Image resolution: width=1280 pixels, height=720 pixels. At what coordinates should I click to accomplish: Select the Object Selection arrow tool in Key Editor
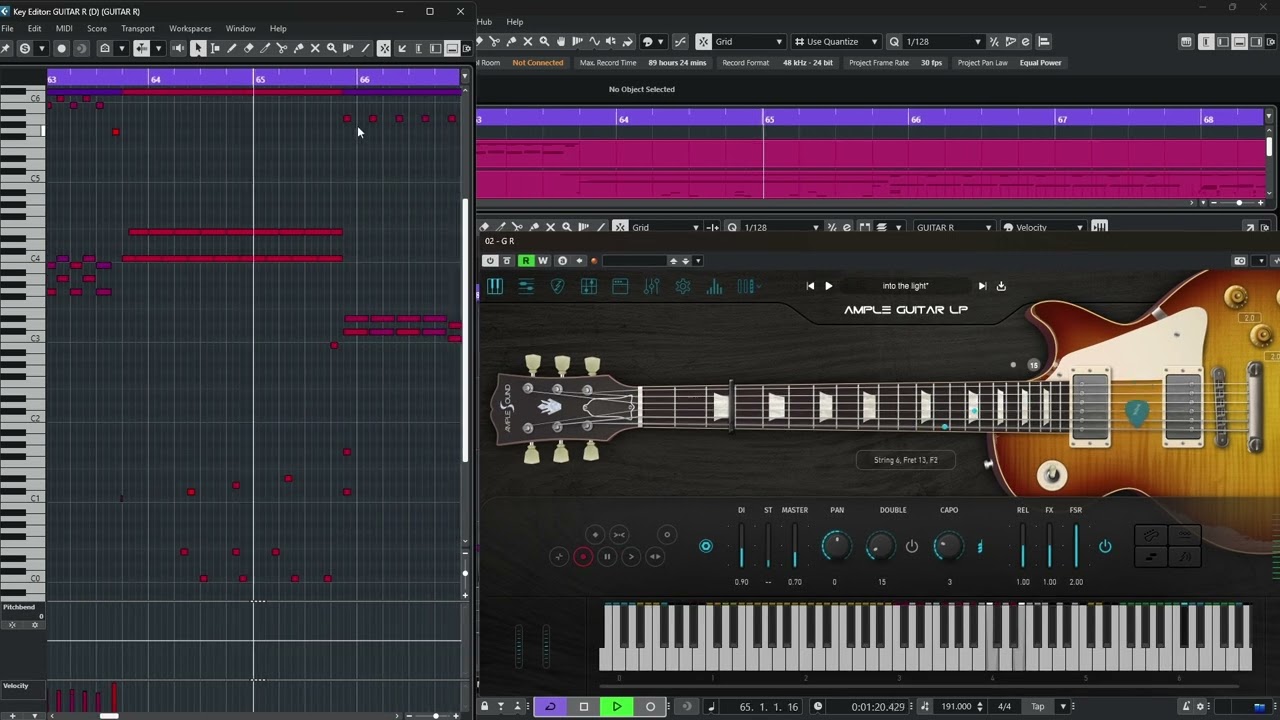coord(198,48)
